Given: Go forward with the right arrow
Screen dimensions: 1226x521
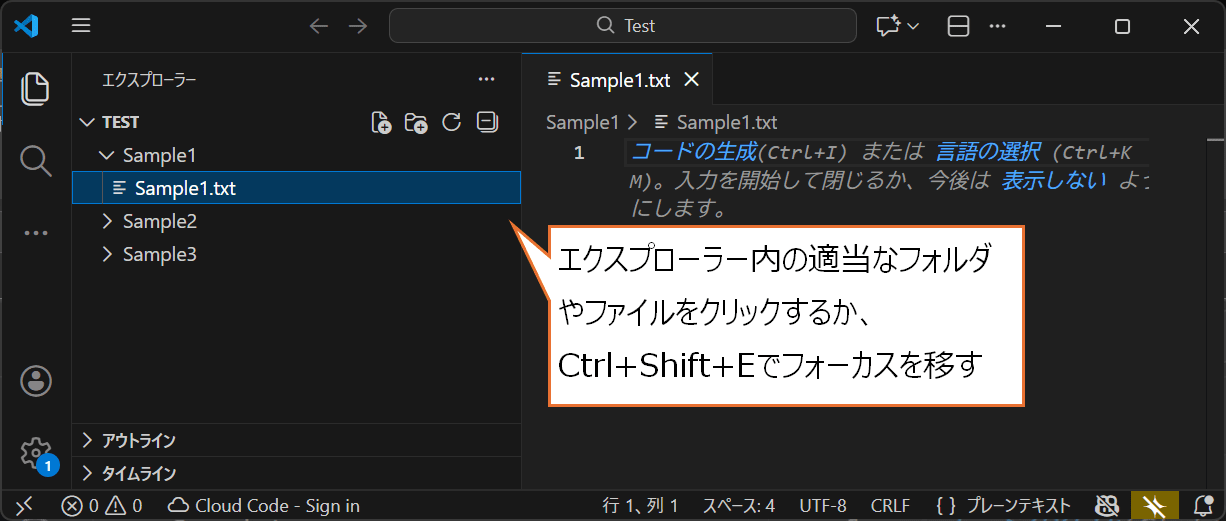Looking at the screenshot, I should (x=358, y=26).
